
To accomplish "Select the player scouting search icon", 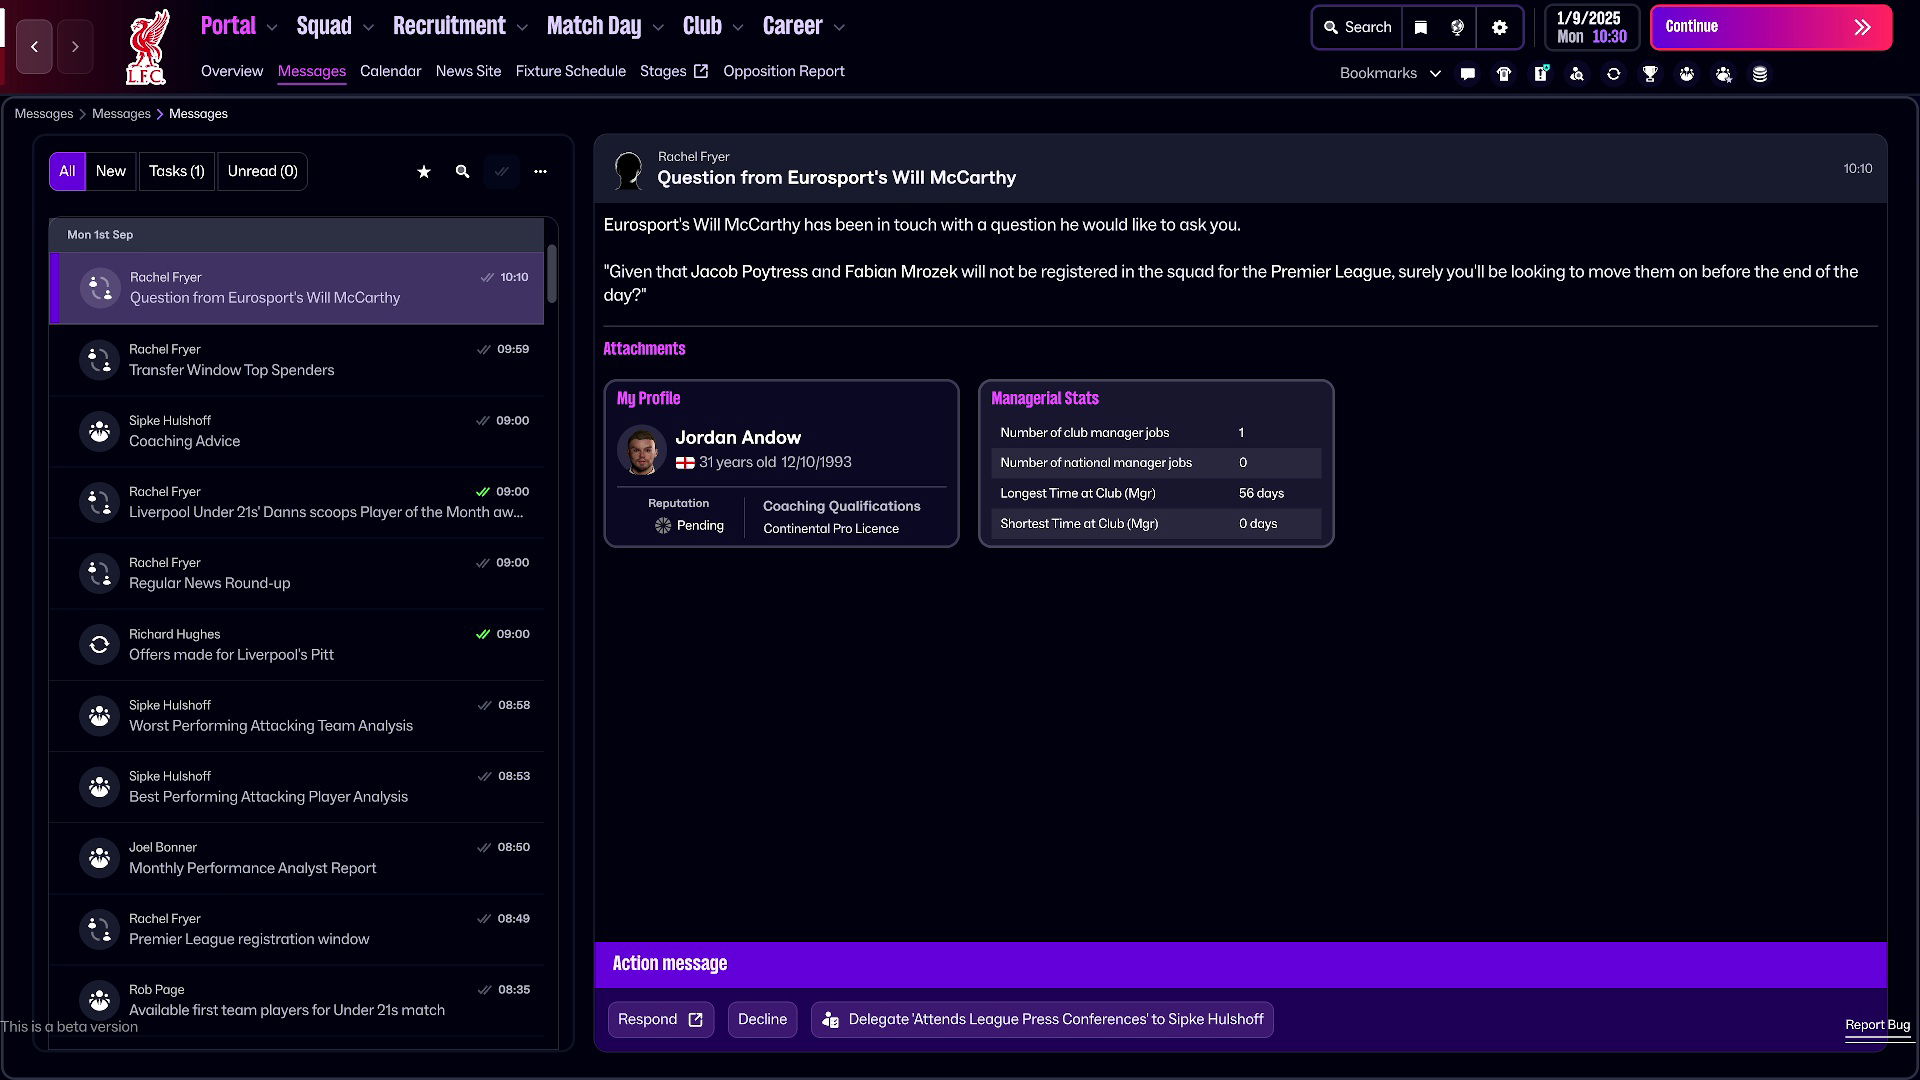I will click(1578, 73).
